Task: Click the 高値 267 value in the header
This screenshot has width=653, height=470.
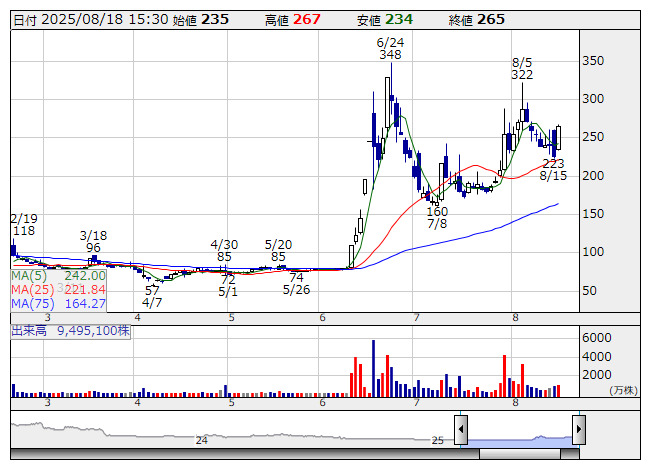Action: pos(305,19)
